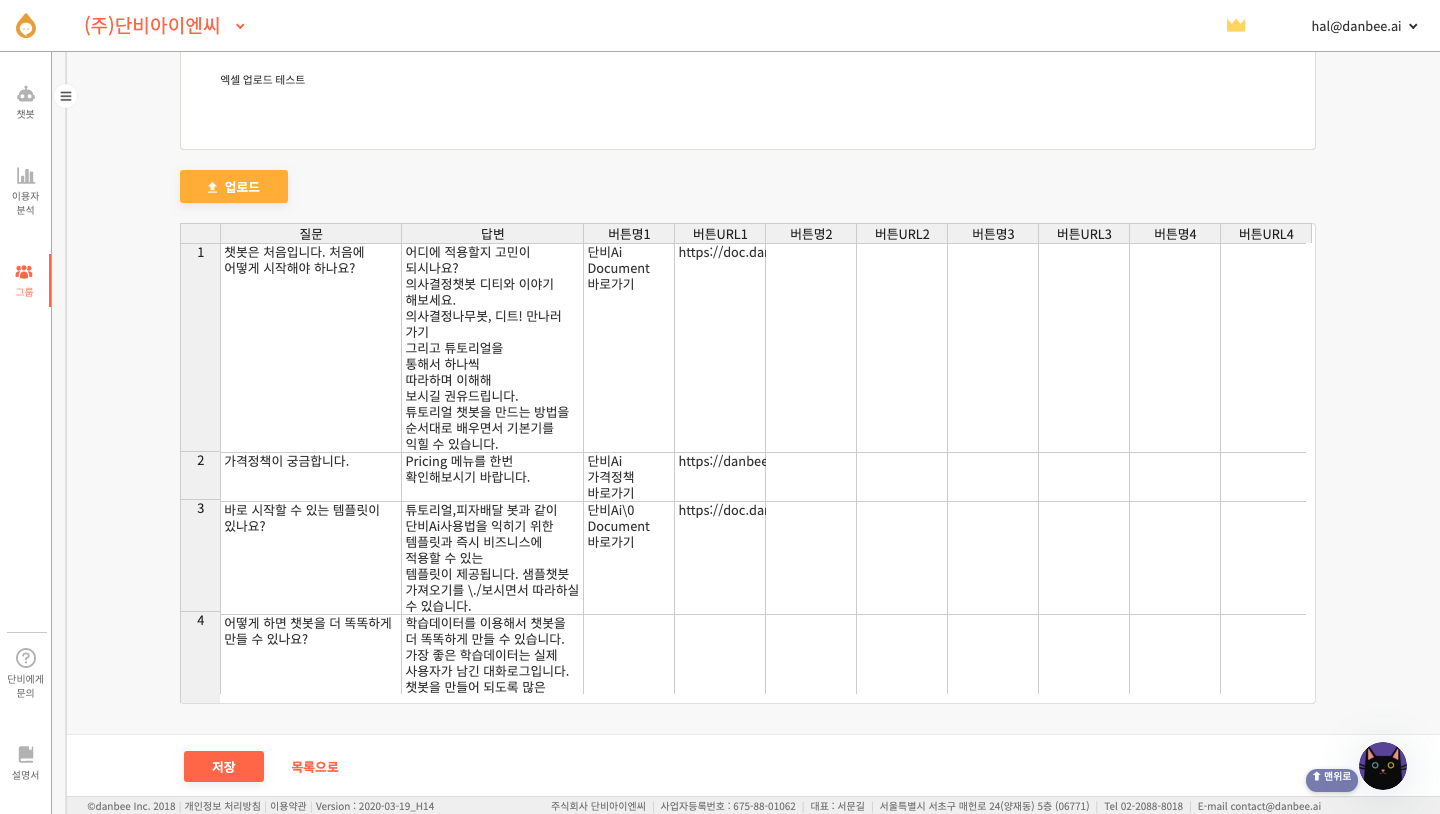Toggle the sidebar hamburger menu icon
The width and height of the screenshot is (1440, 814).
click(66, 96)
